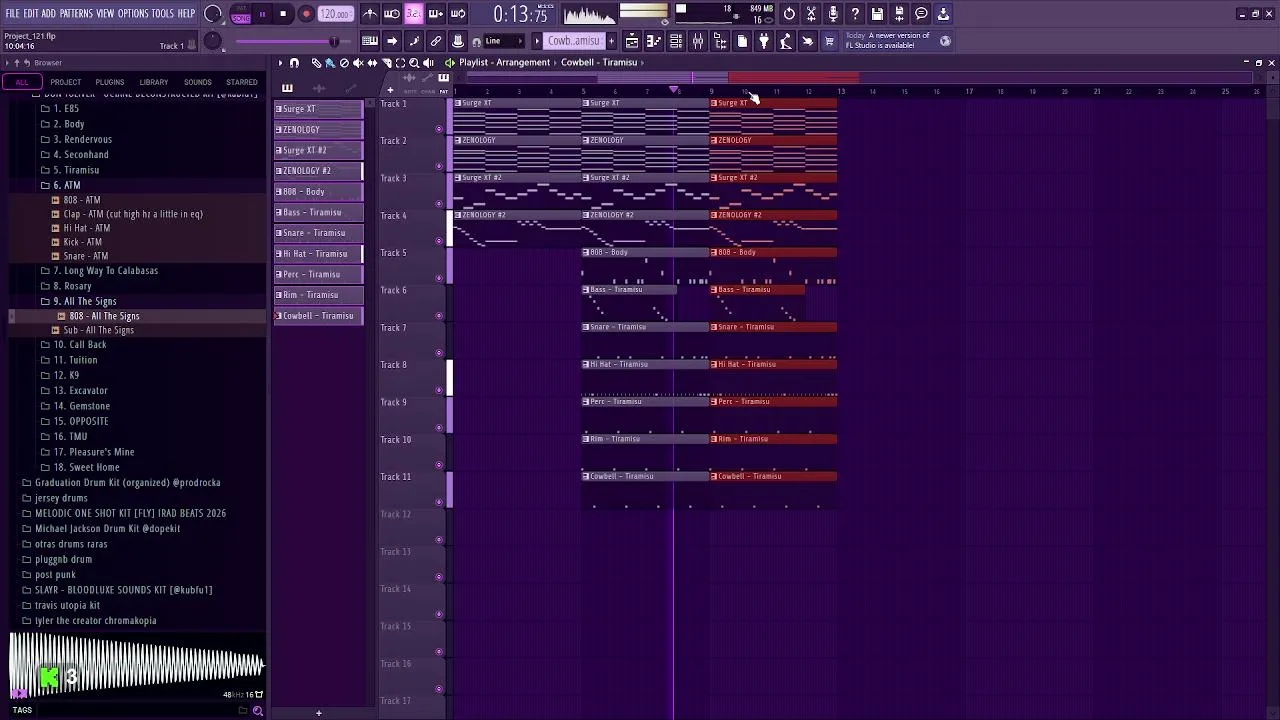This screenshot has height=720, width=1280.
Task: Select the Snare - Tiramisu pattern in picker
Action: pos(319,233)
